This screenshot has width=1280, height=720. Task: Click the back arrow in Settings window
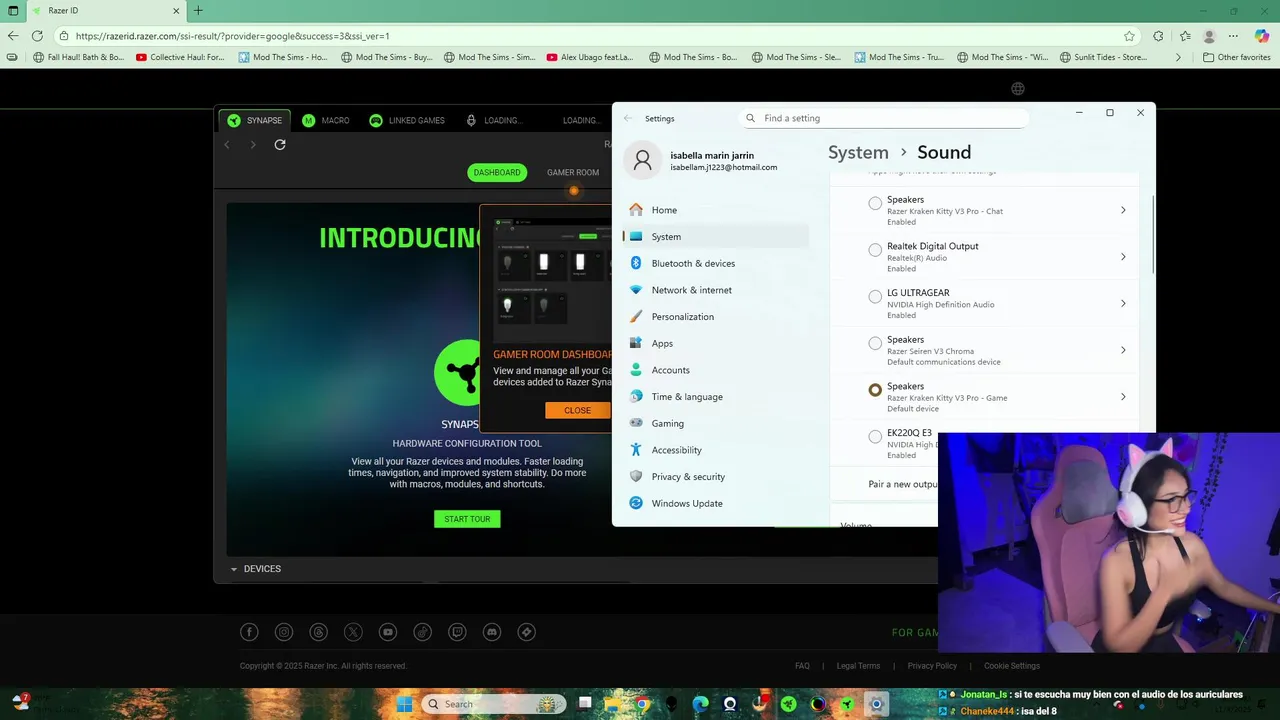(x=628, y=118)
